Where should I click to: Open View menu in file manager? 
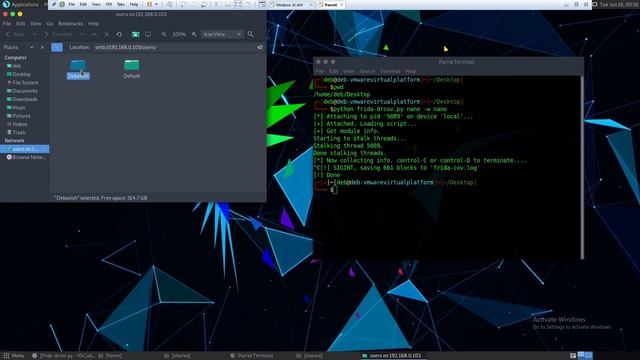click(36, 24)
